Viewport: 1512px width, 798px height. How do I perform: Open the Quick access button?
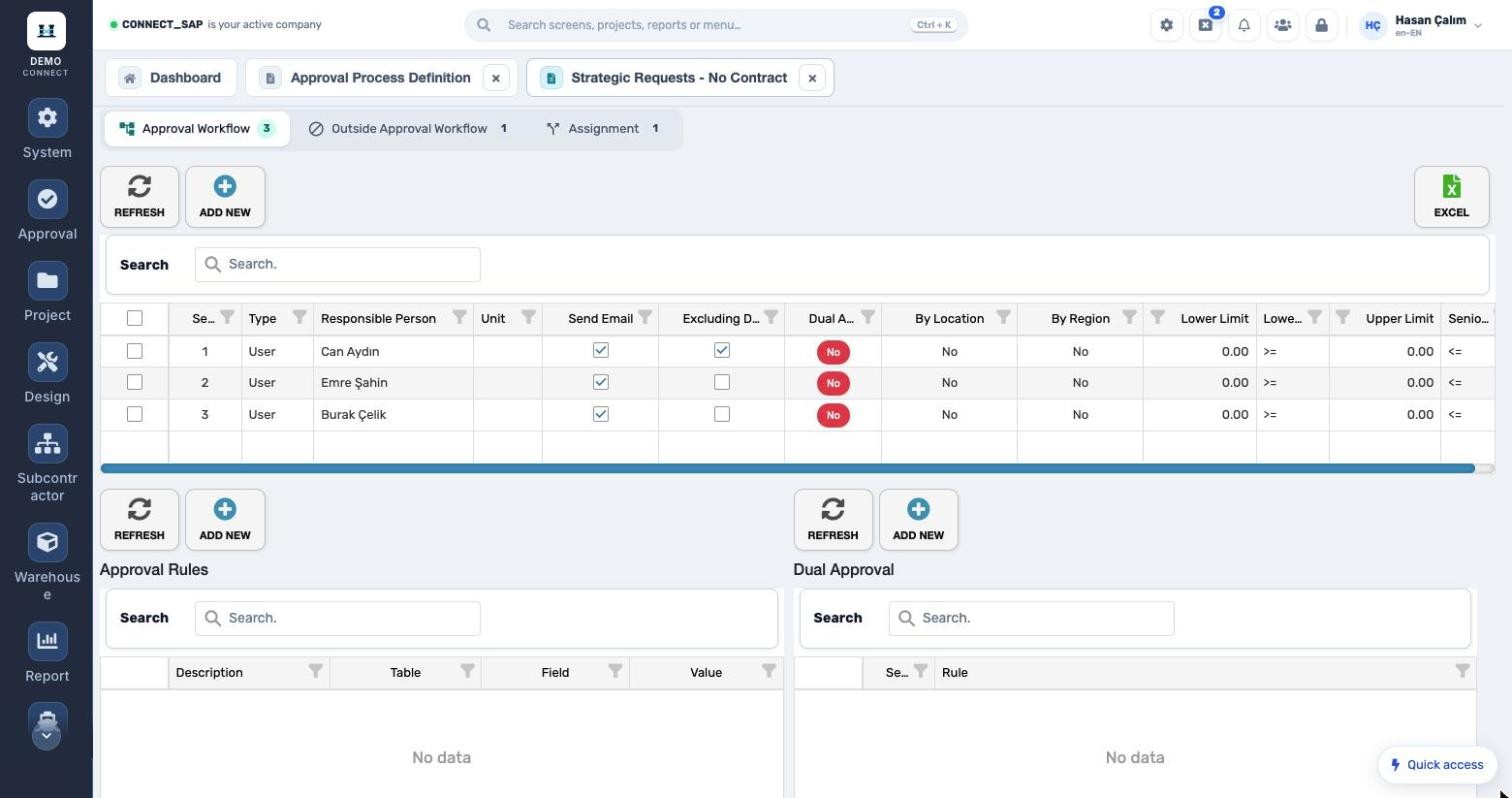pyautogui.click(x=1437, y=765)
